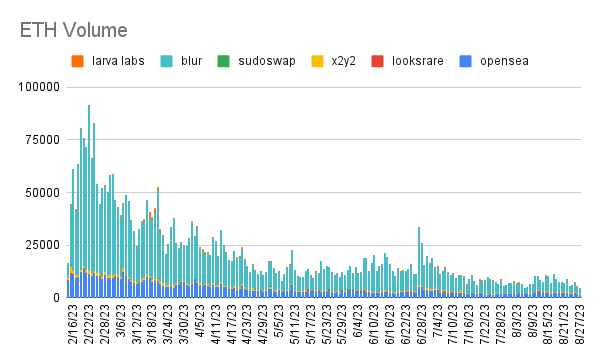Viewport: 600px width, 363px height.
Task: Click the 'ETH Volume' chart title
Action: tap(73, 30)
